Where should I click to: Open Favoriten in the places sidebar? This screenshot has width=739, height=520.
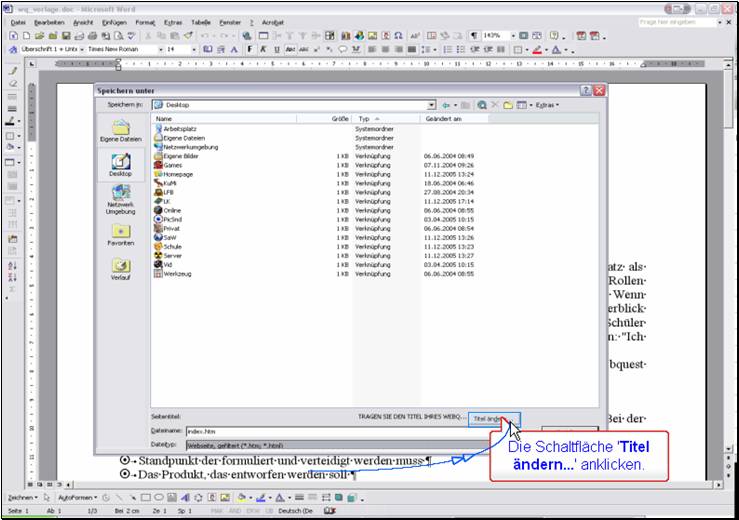pos(120,234)
